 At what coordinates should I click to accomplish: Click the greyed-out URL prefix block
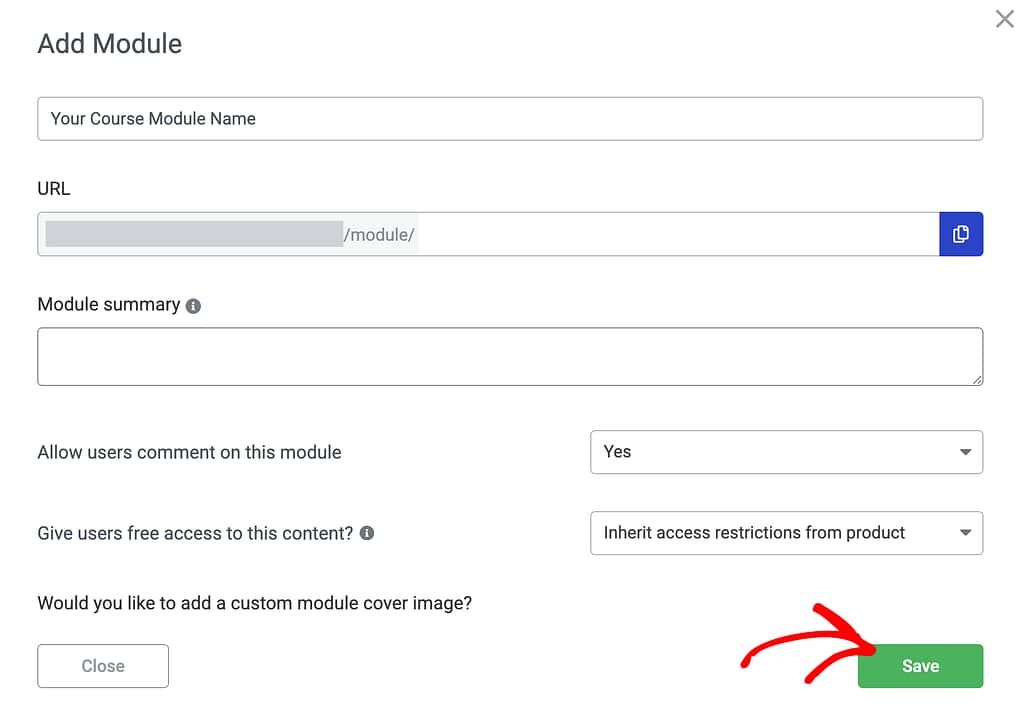[x=194, y=234]
